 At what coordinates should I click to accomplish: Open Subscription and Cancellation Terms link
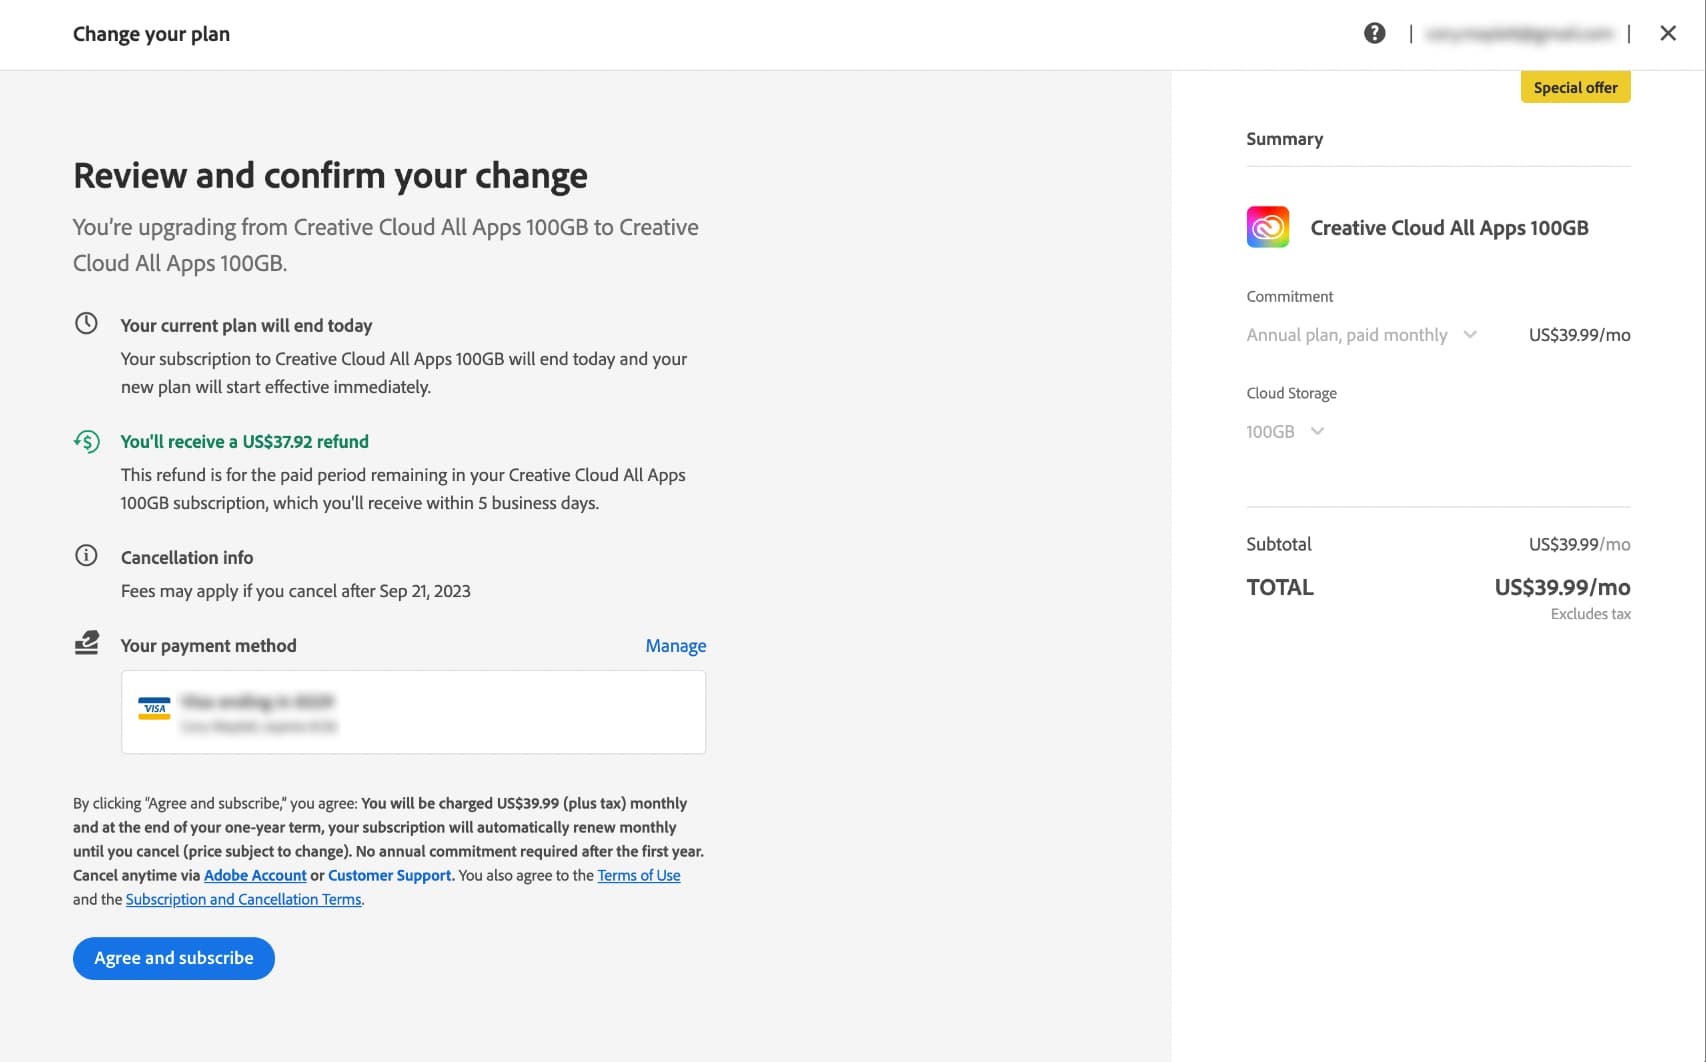(x=243, y=899)
